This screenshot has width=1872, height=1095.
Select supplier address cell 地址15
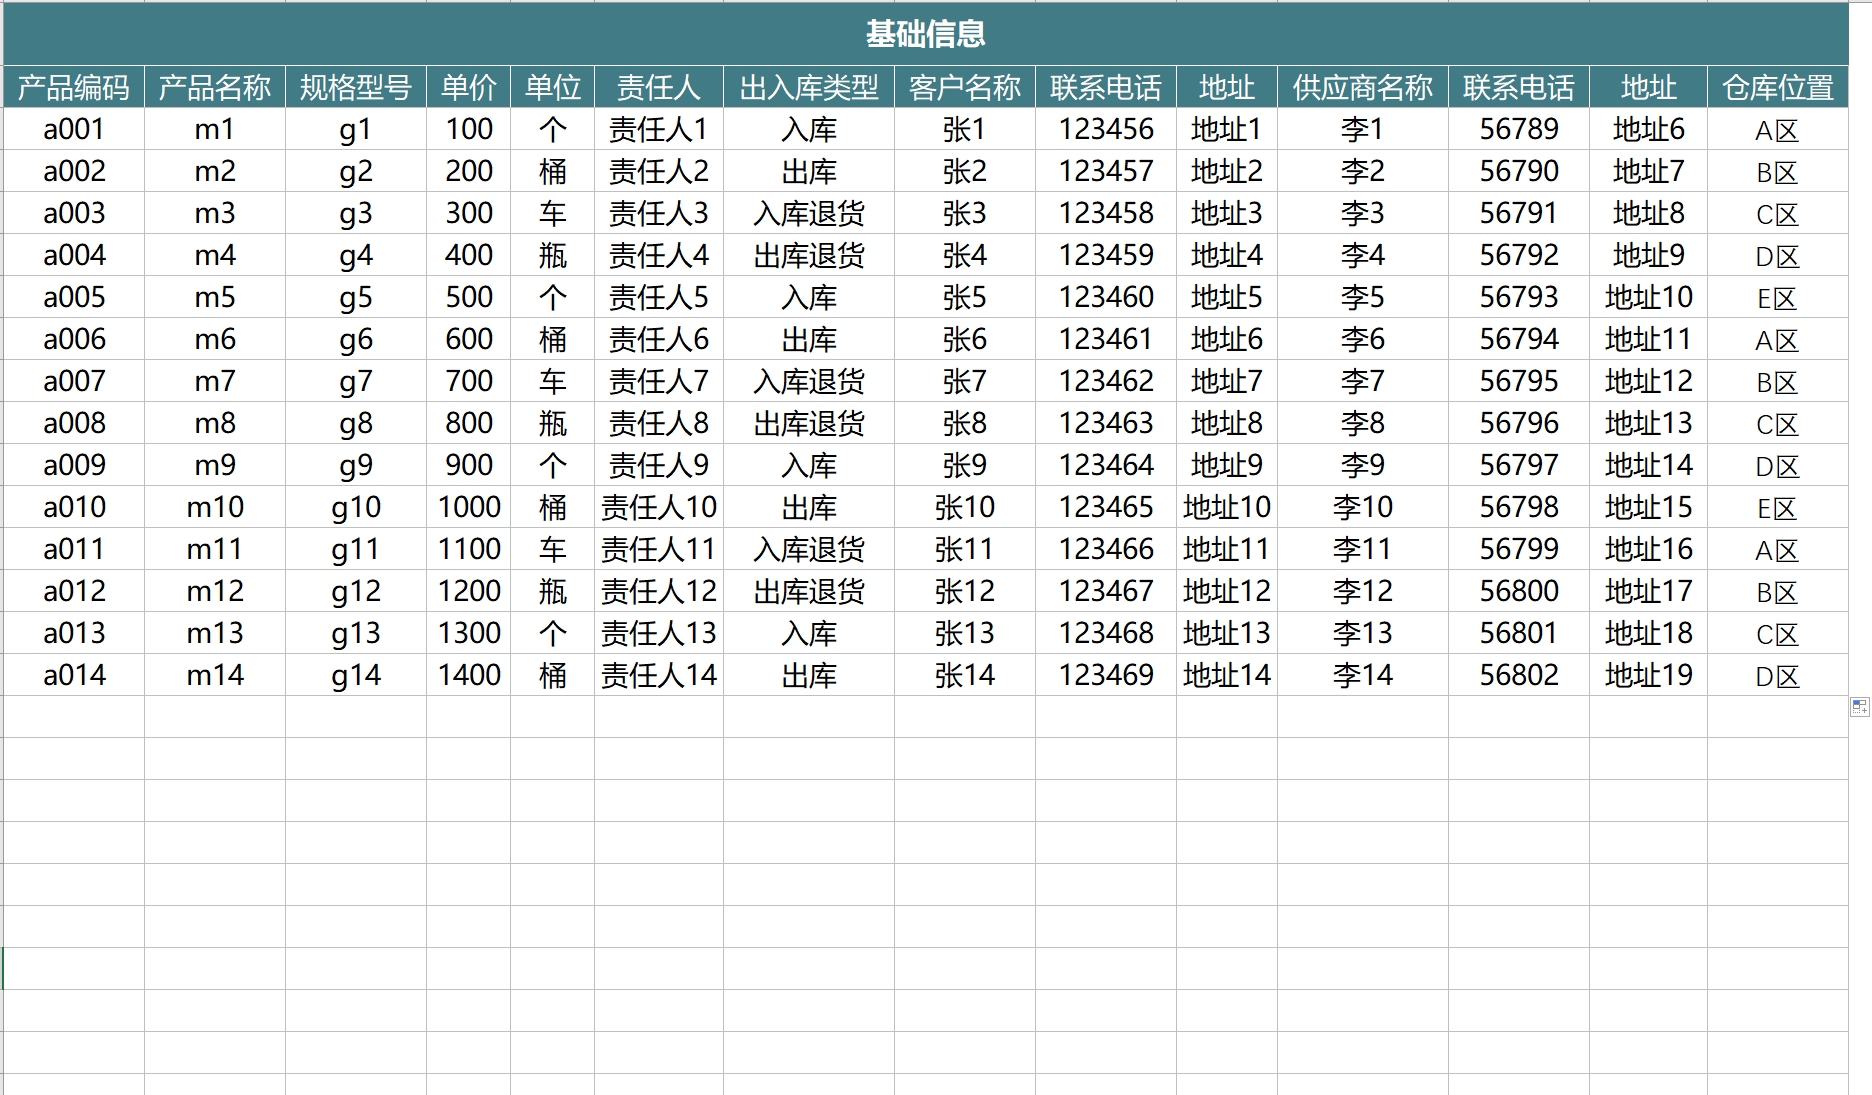(x=1649, y=507)
